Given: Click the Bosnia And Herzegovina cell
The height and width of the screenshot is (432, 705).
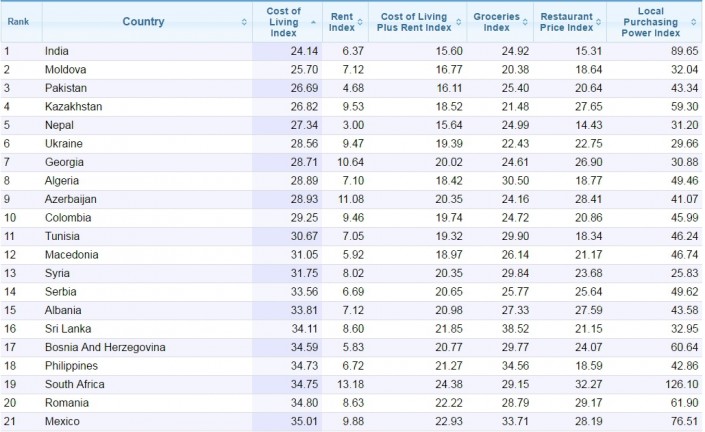Looking at the screenshot, I should (105, 347).
